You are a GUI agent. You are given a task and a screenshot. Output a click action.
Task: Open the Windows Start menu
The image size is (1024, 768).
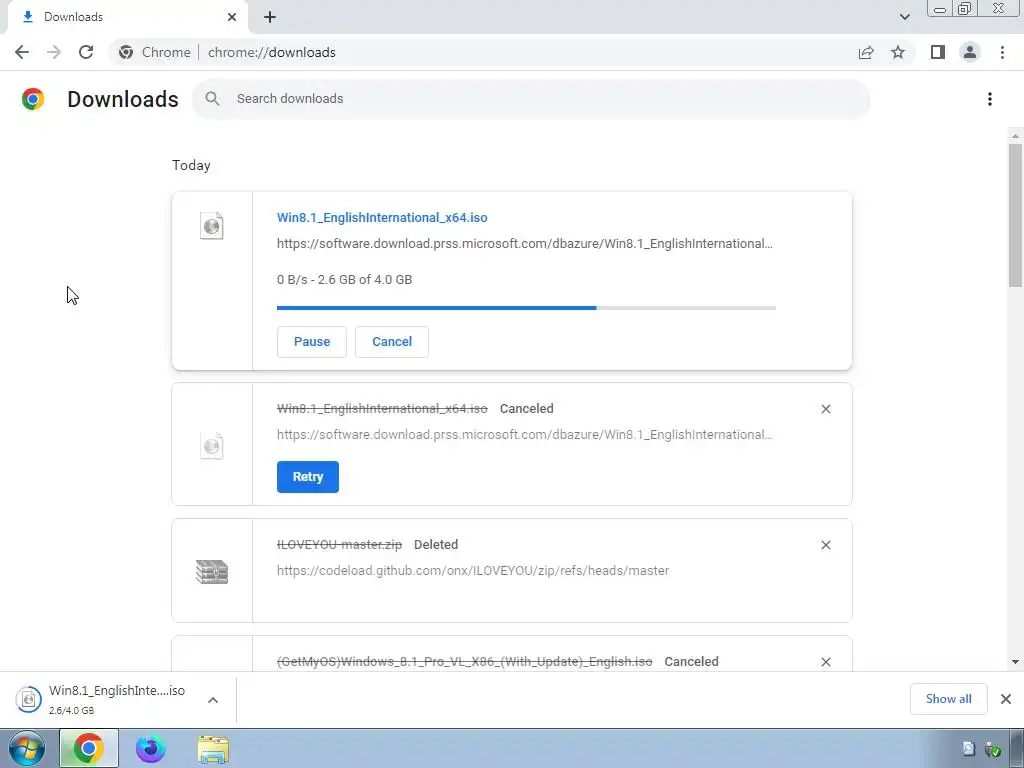click(x=26, y=748)
